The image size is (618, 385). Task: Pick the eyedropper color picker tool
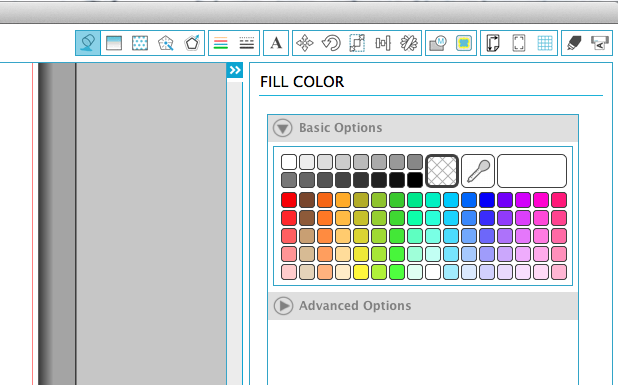click(478, 171)
